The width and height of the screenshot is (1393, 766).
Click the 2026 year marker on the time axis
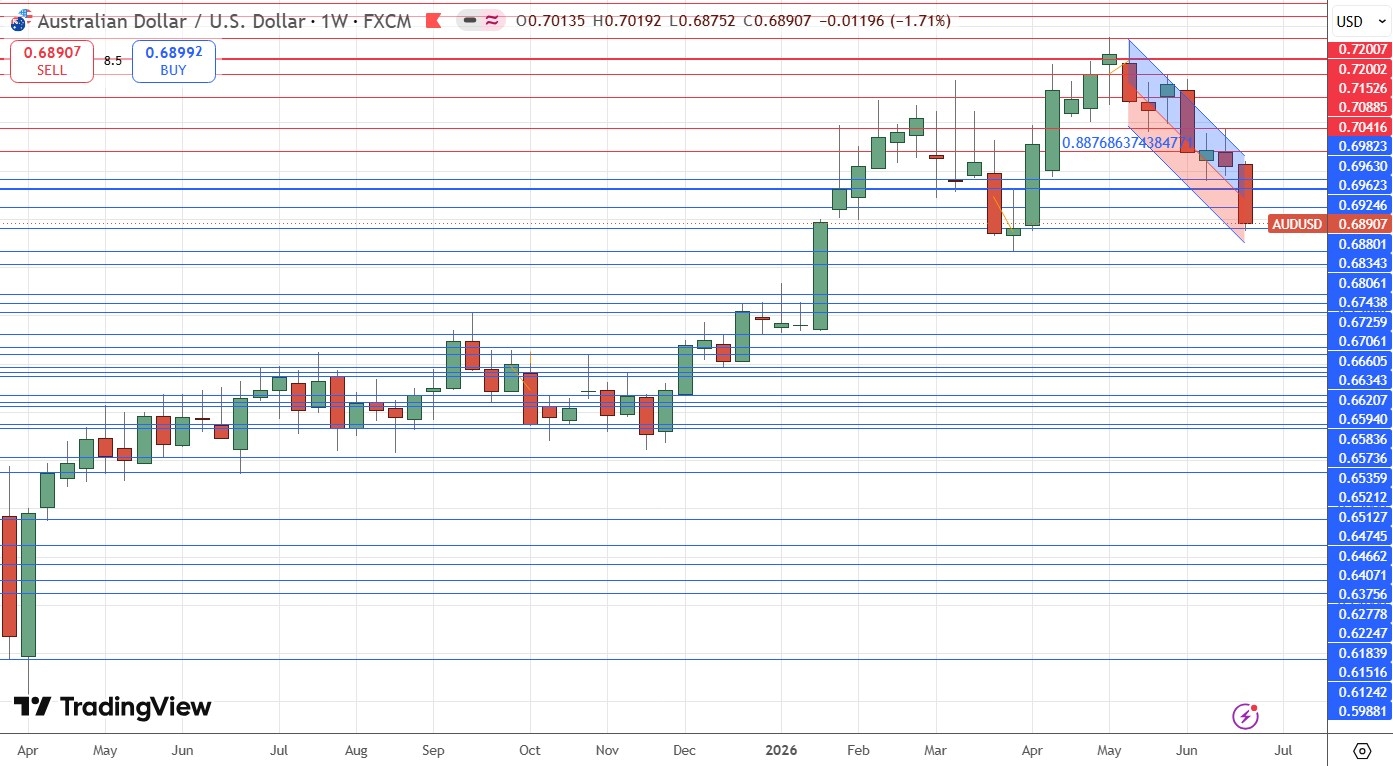click(x=780, y=750)
